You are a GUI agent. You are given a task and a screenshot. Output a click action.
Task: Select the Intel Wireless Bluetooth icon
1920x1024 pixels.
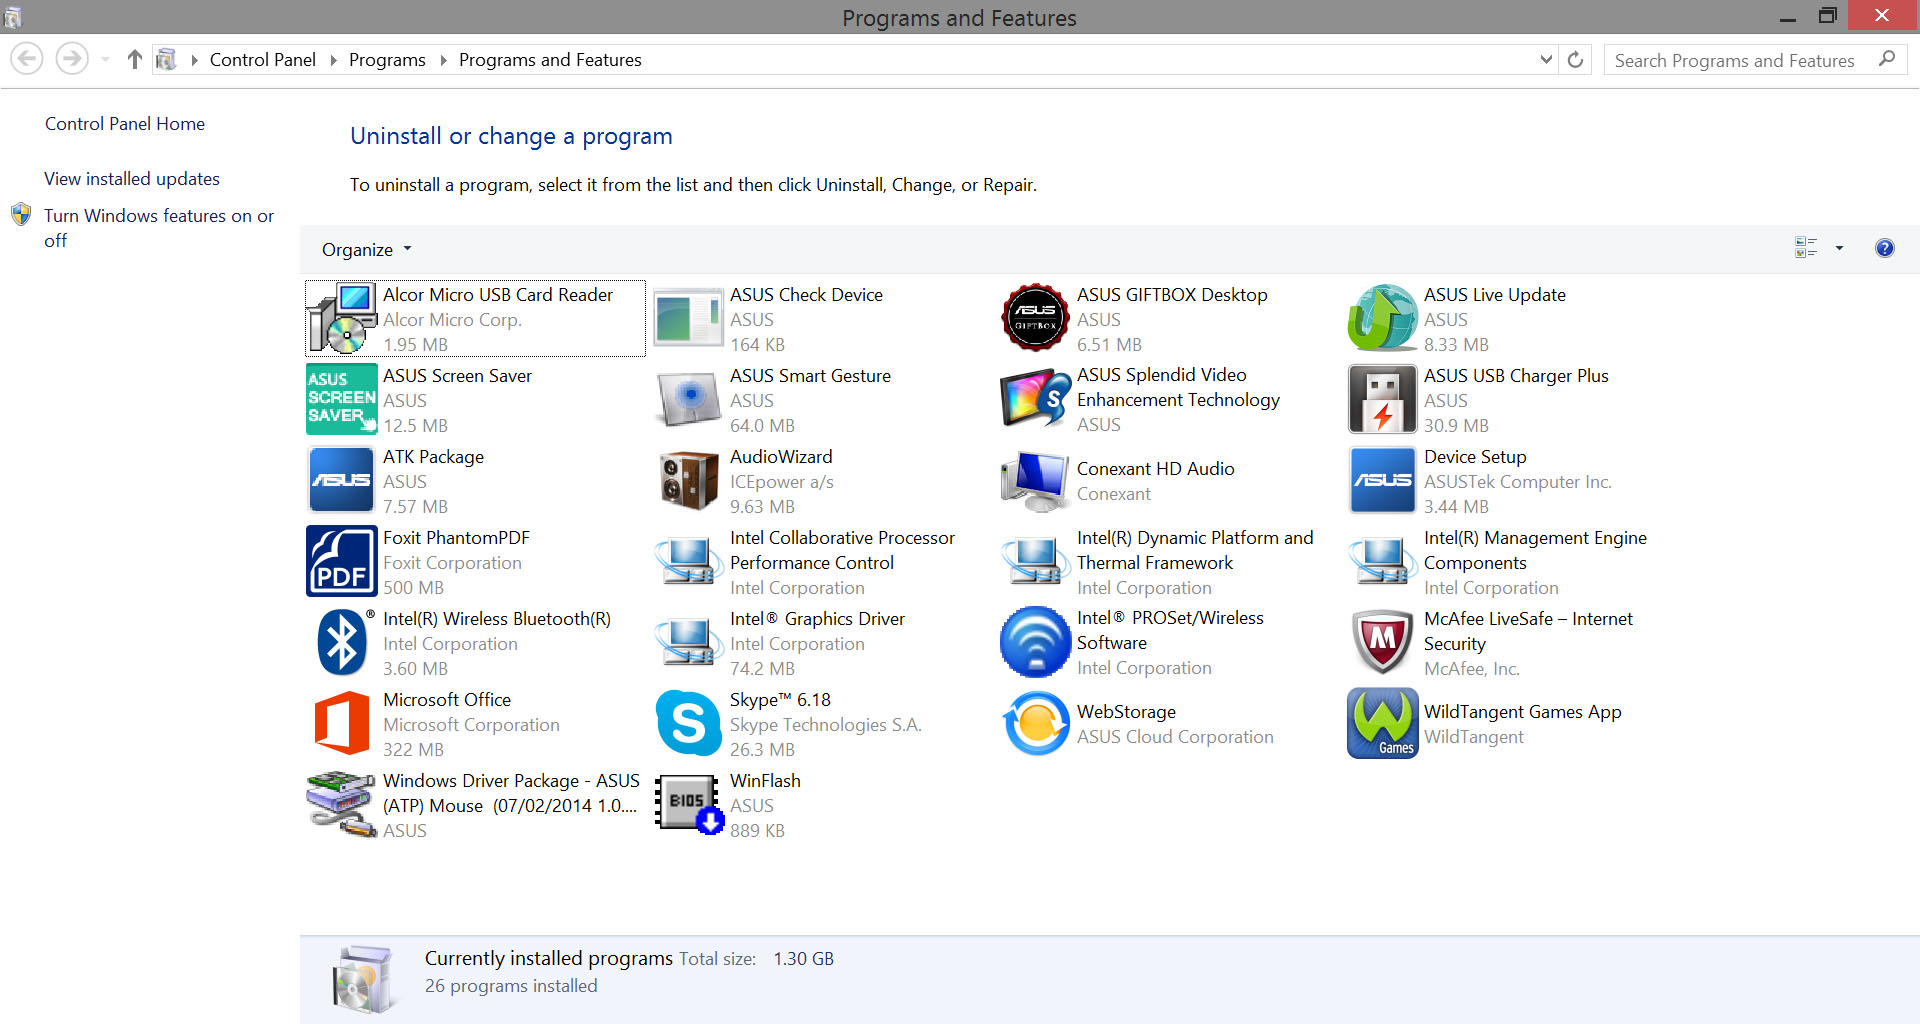click(x=342, y=642)
